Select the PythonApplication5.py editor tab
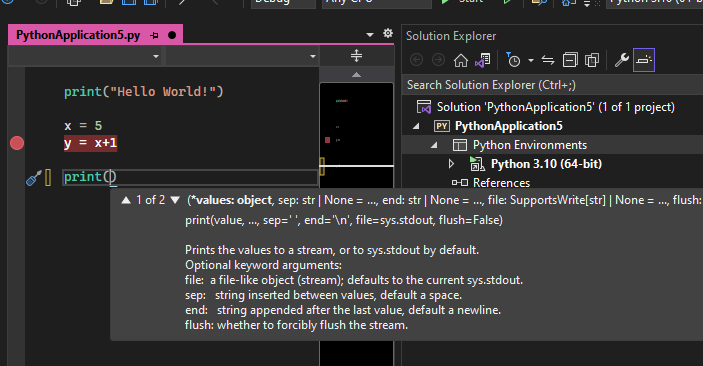Screen dimensions: 703x366 click(78, 35)
